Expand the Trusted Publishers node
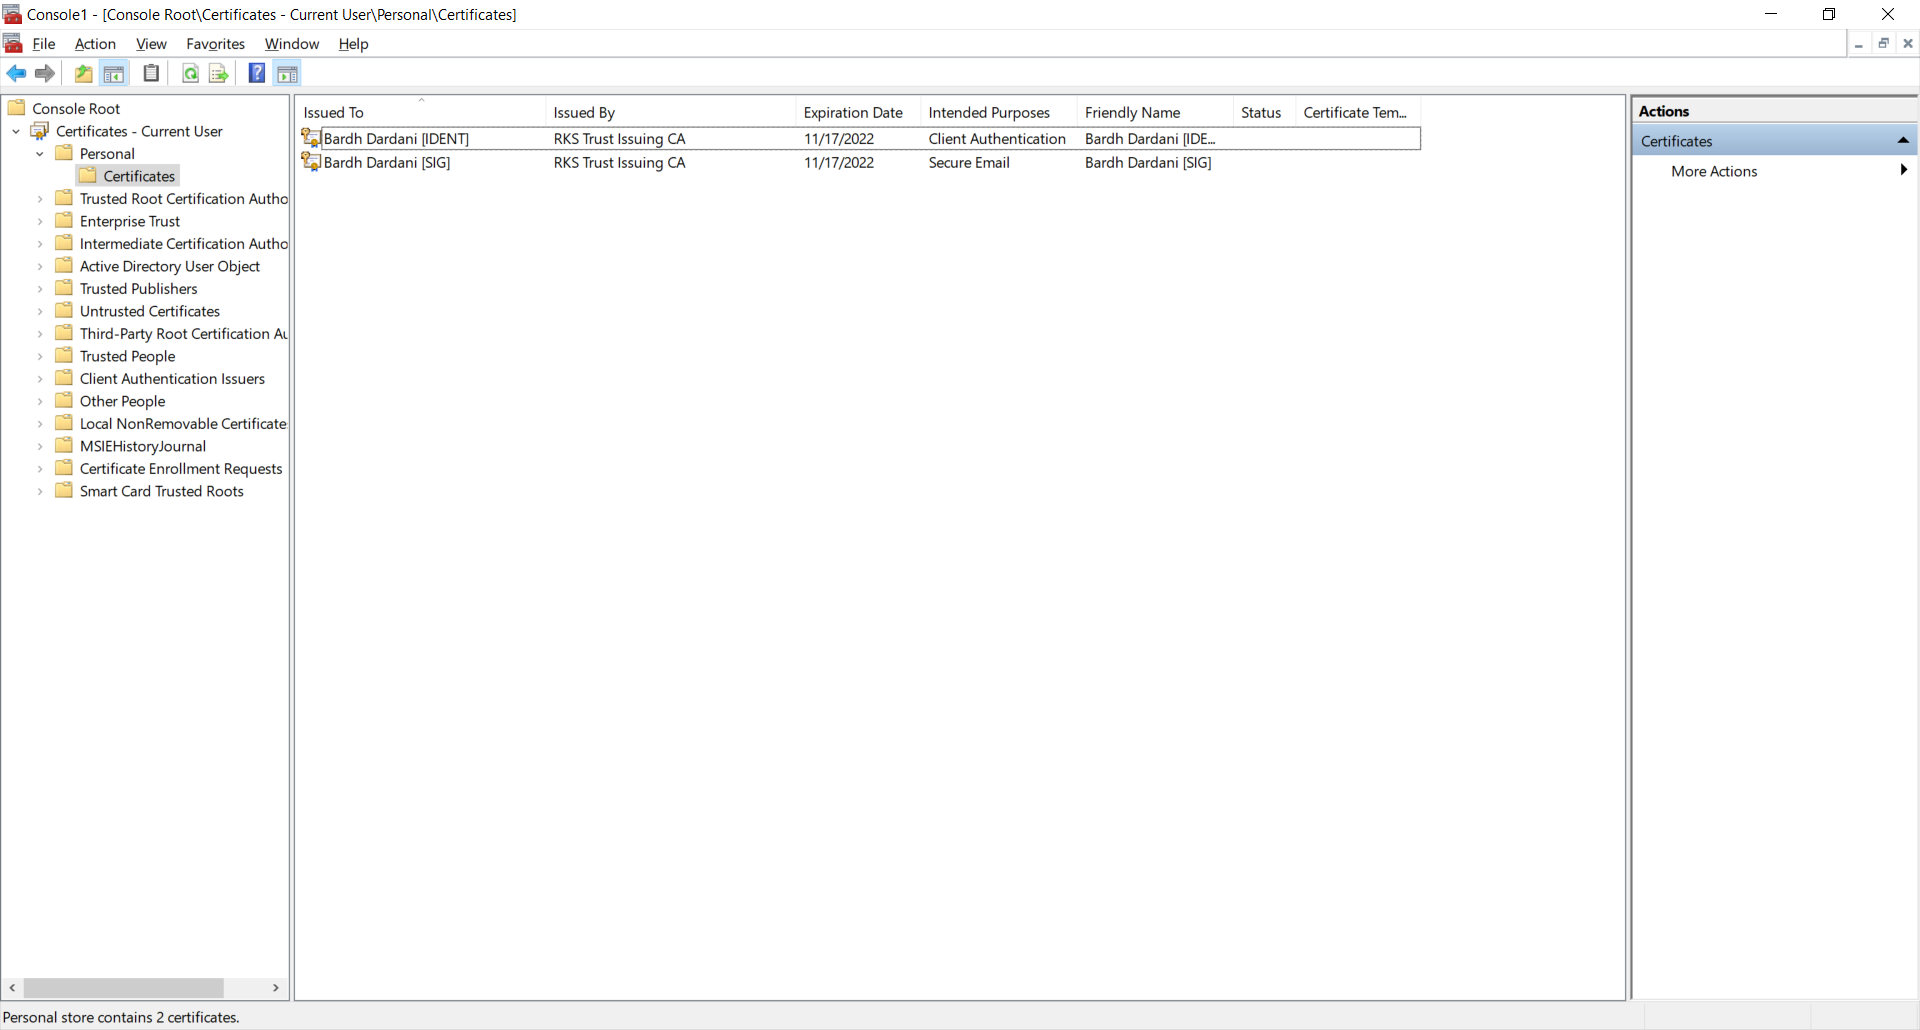 [x=40, y=289]
